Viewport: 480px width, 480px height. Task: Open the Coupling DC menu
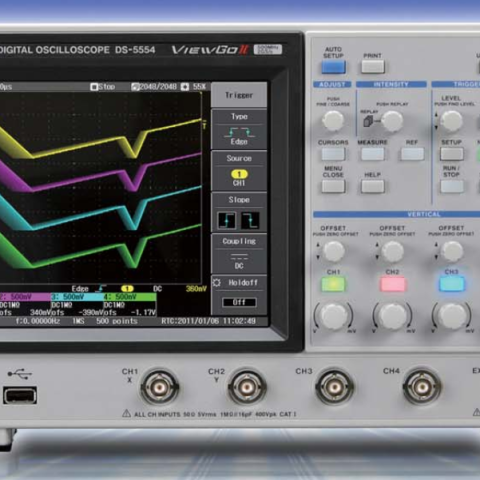pos(239,253)
